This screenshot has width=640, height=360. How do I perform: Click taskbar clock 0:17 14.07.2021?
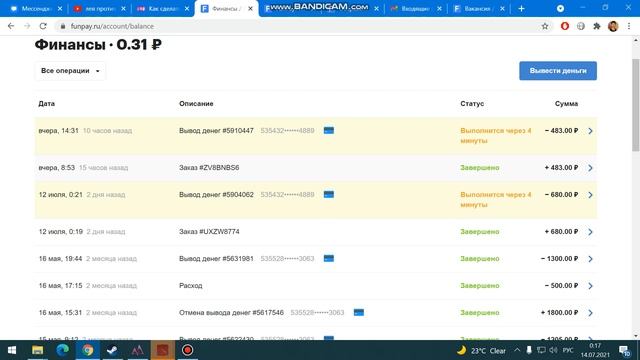[595, 350]
